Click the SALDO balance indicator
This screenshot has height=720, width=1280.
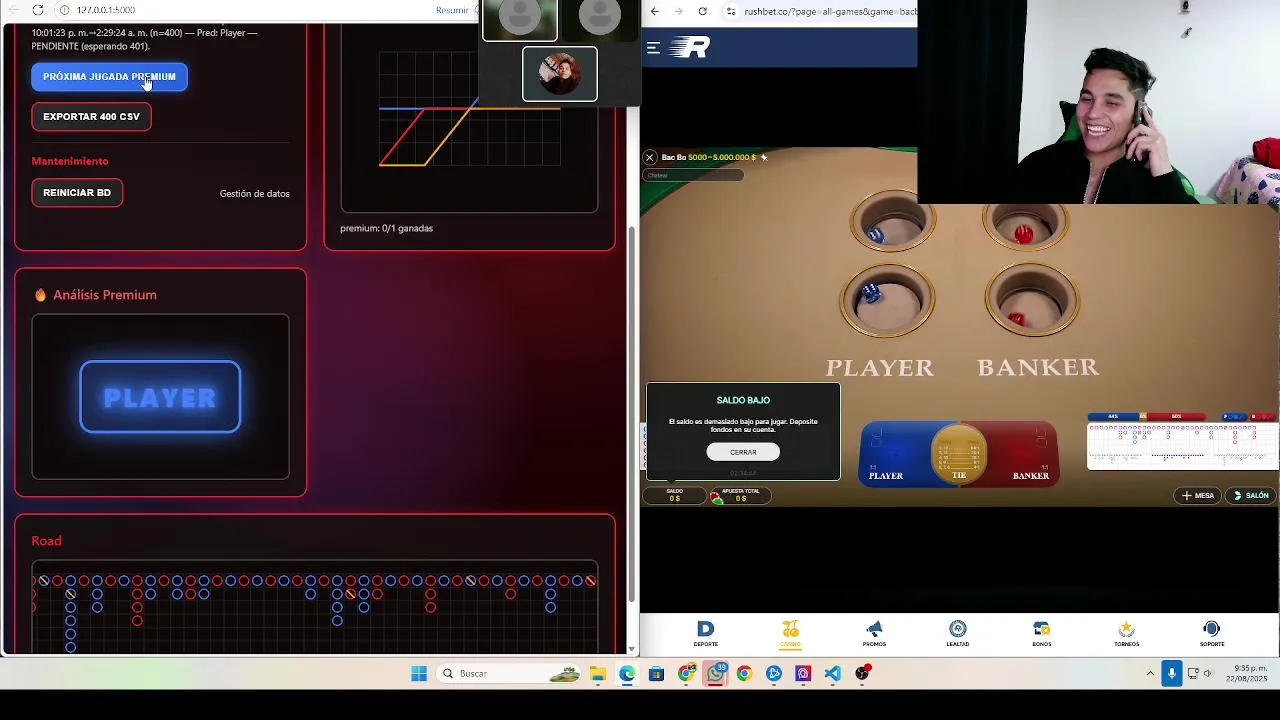(x=674, y=494)
